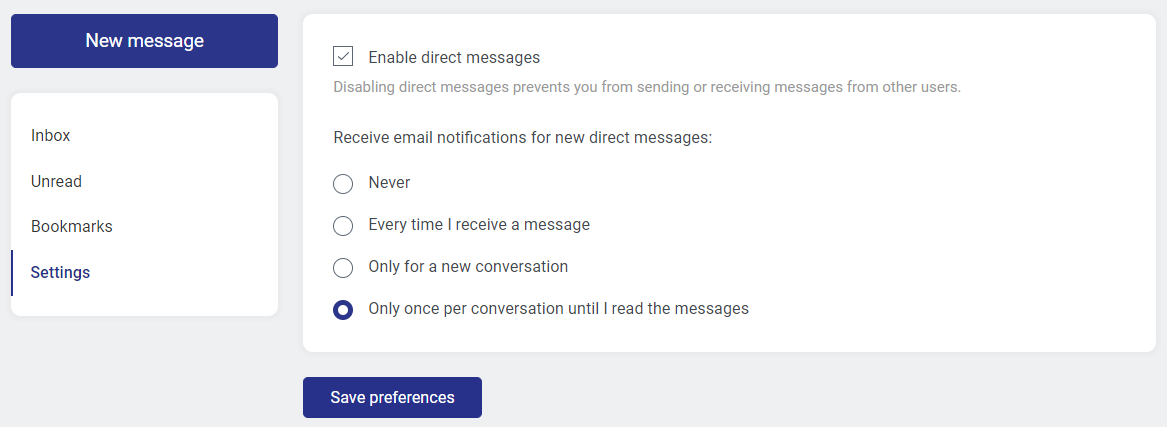Viewport: 1167px width, 427px height.
Task: Click the 'Never' option label text
Action: [x=389, y=183]
